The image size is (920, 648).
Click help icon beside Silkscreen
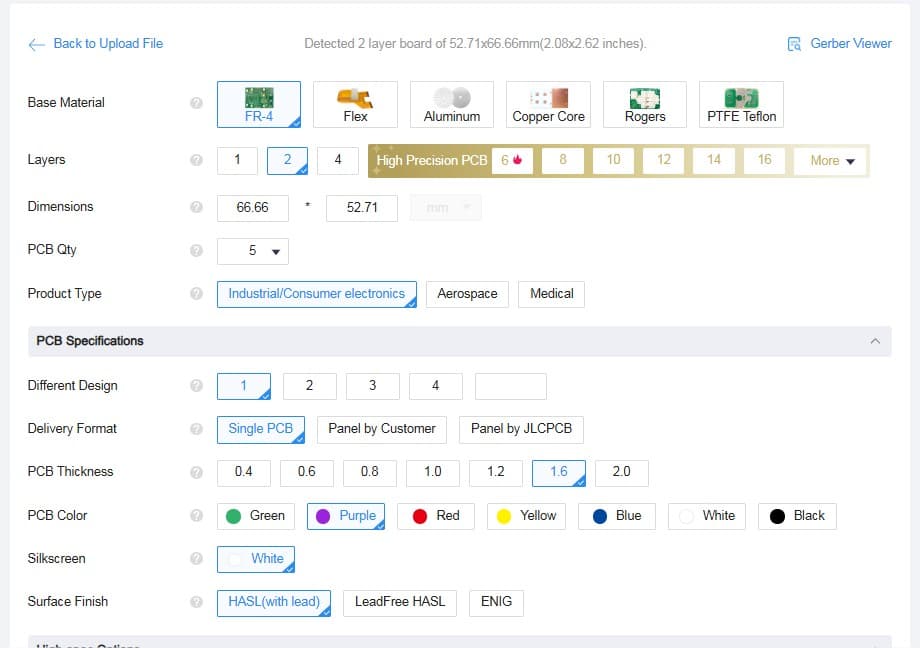197,559
